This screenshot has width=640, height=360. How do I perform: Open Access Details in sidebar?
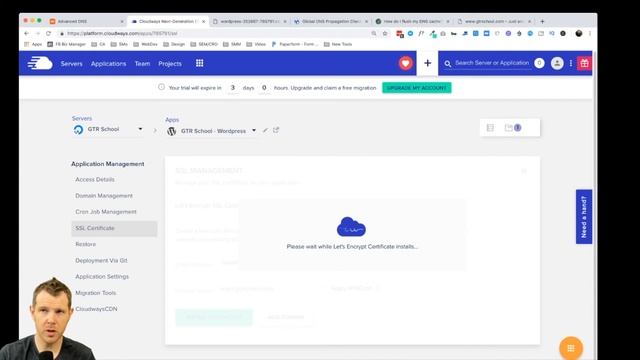[95, 180]
